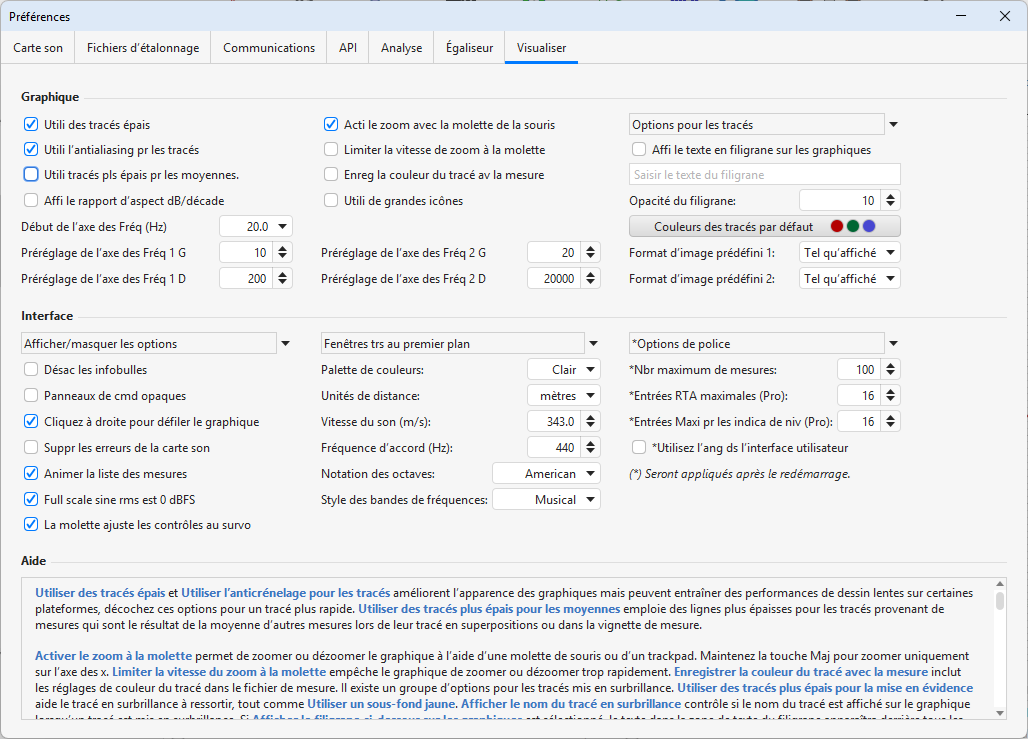Adjust Nbr maximum de mesures stepper

890,370
